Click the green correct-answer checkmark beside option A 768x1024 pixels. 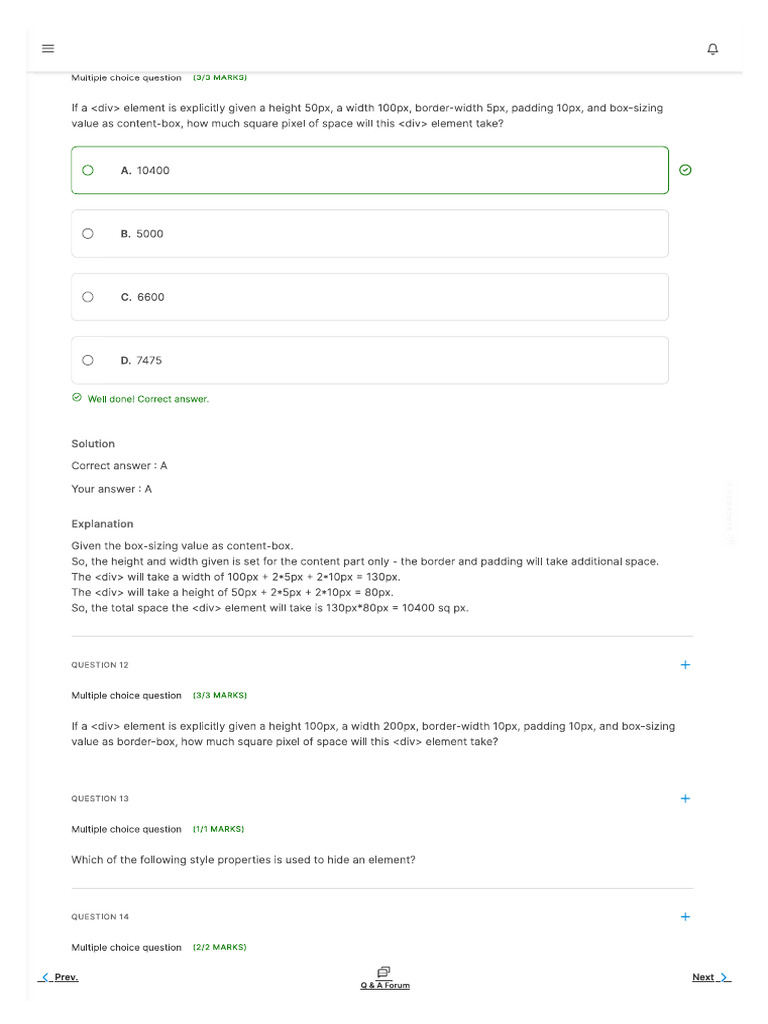point(685,170)
